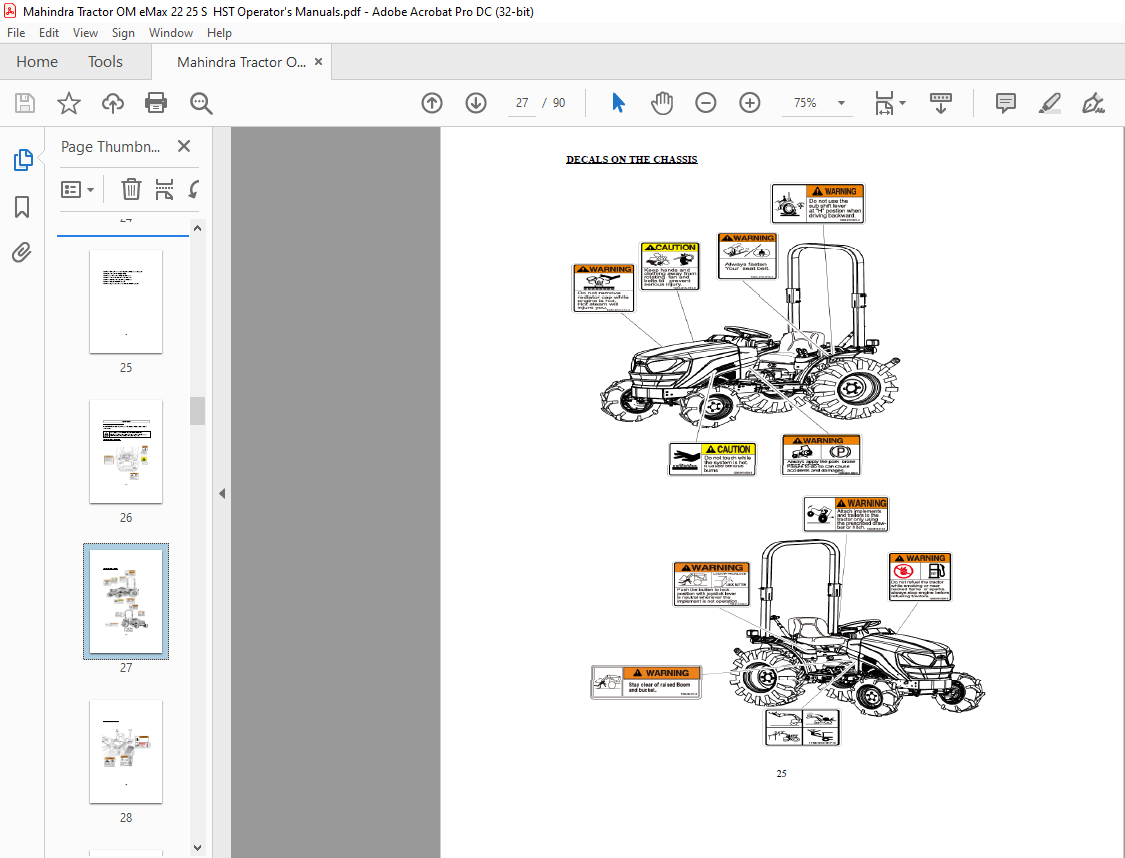Choose the selection arrow tool
The height and width of the screenshot is (858, 1125).
tap(618, 103)
